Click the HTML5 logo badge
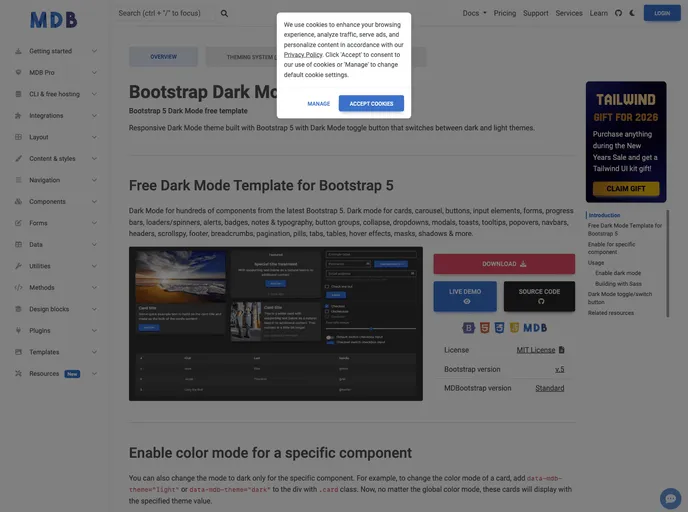 tap(484, 328)
